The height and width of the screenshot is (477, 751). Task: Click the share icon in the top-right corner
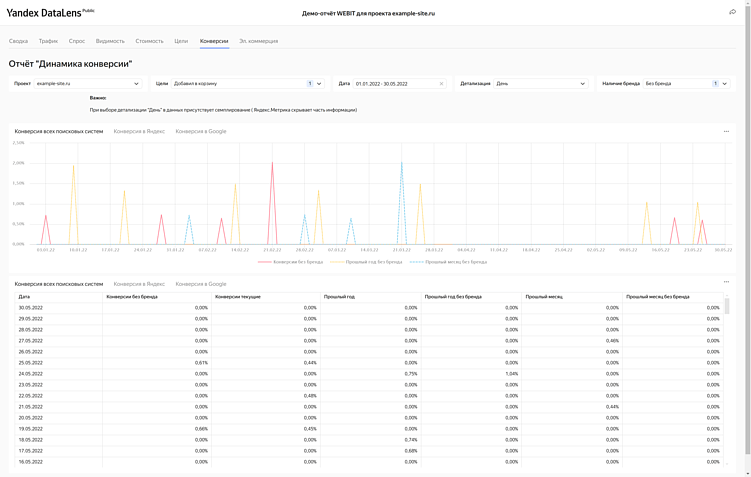[732, 13]
